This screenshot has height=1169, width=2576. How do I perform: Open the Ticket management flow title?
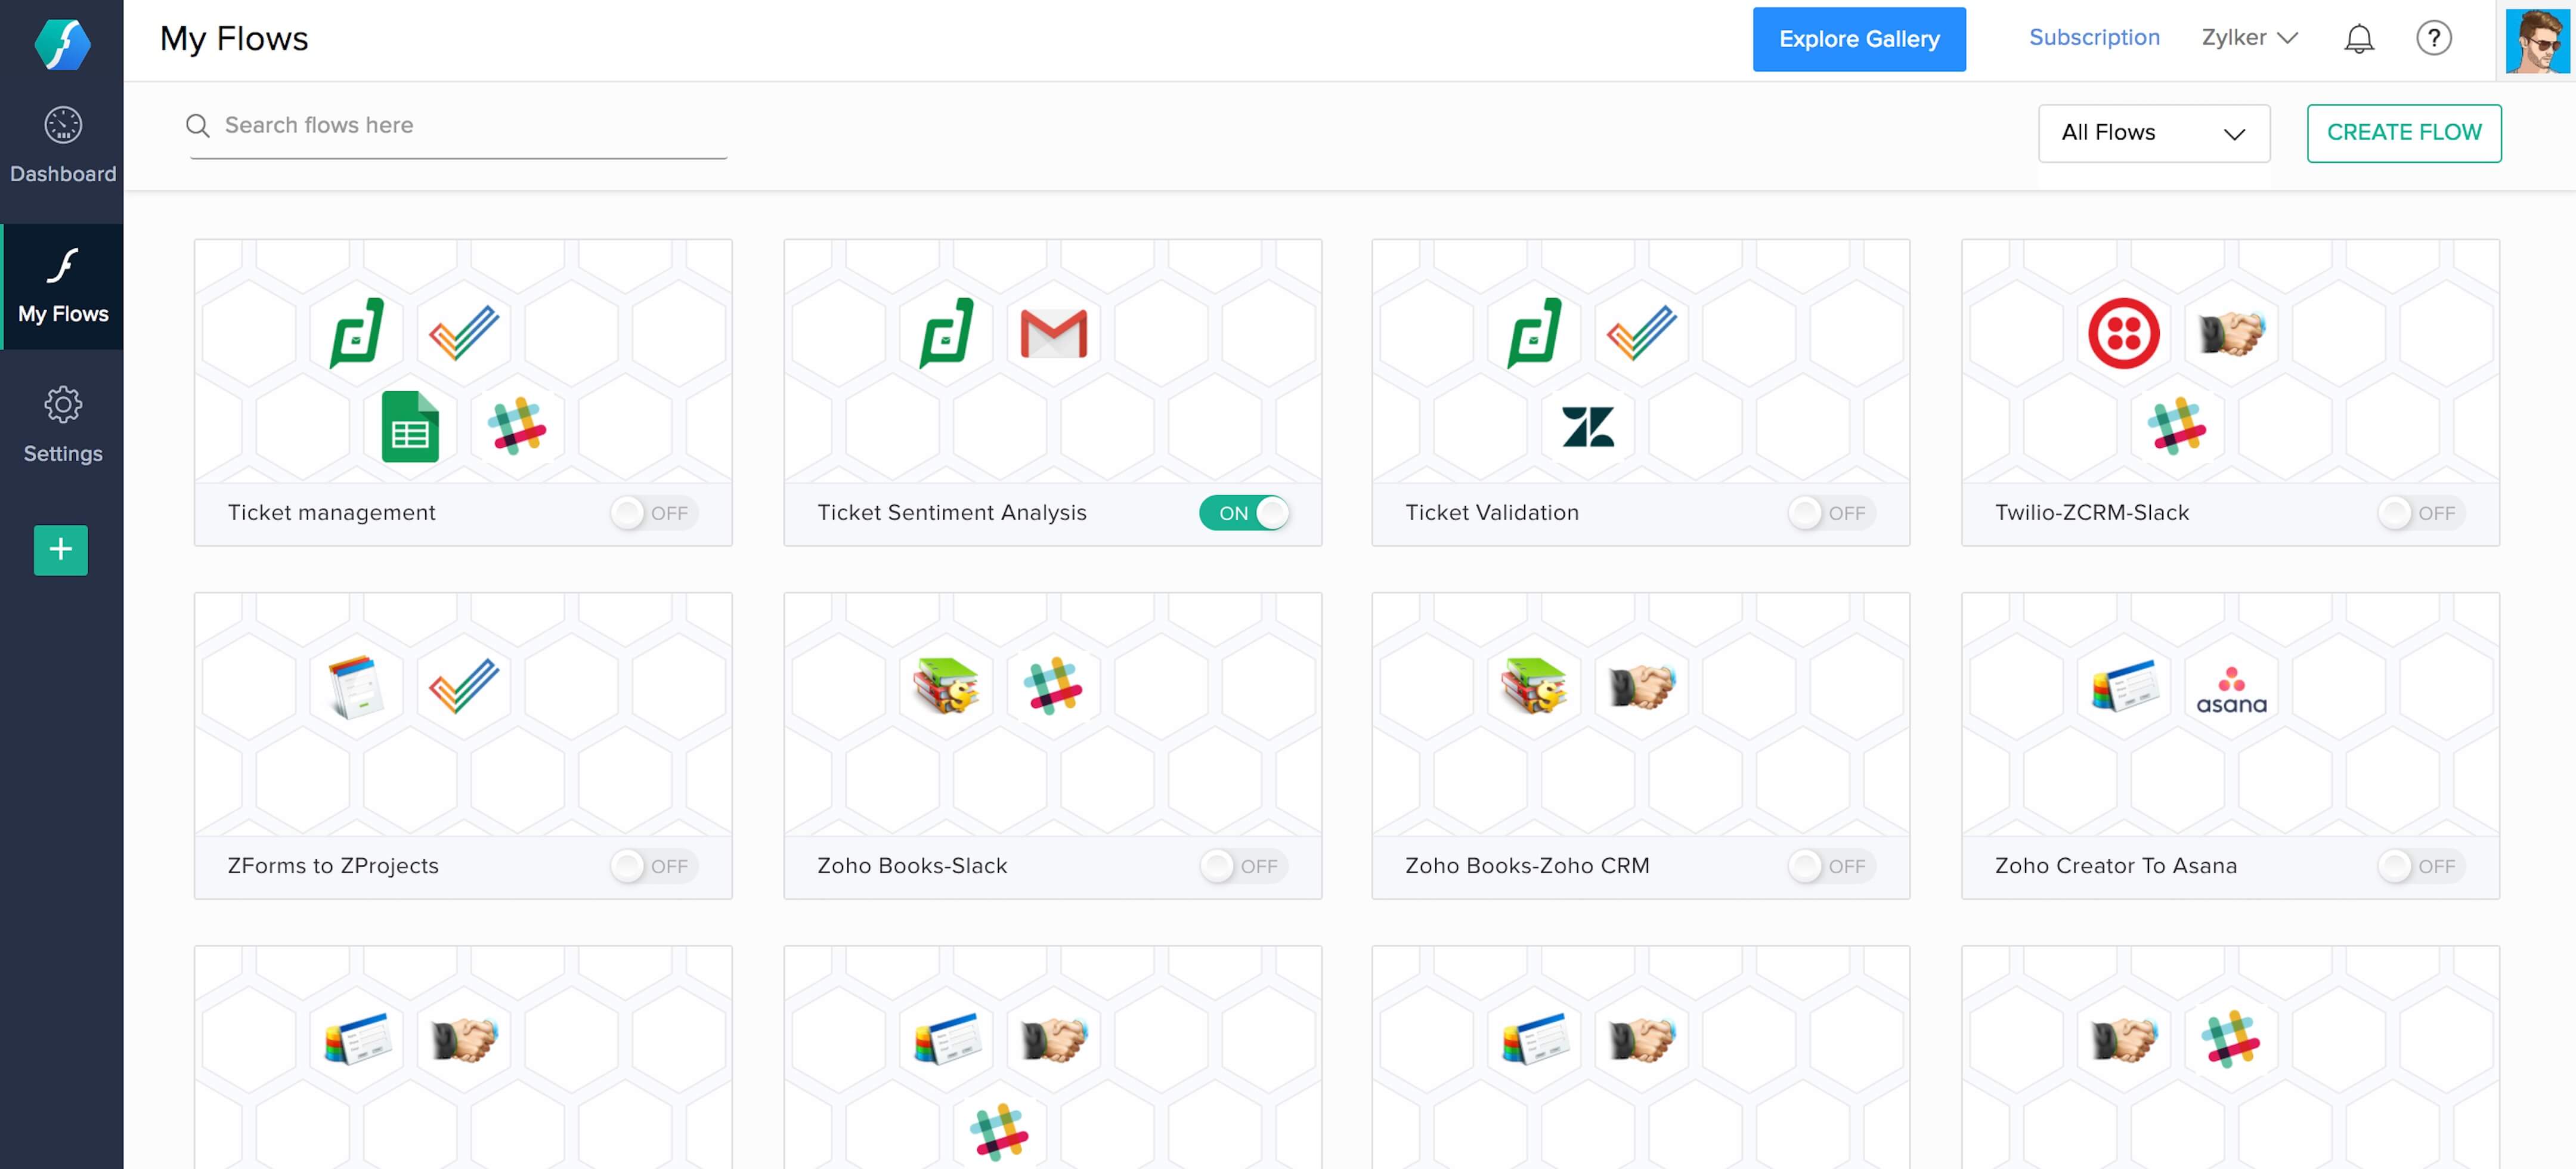332,513
